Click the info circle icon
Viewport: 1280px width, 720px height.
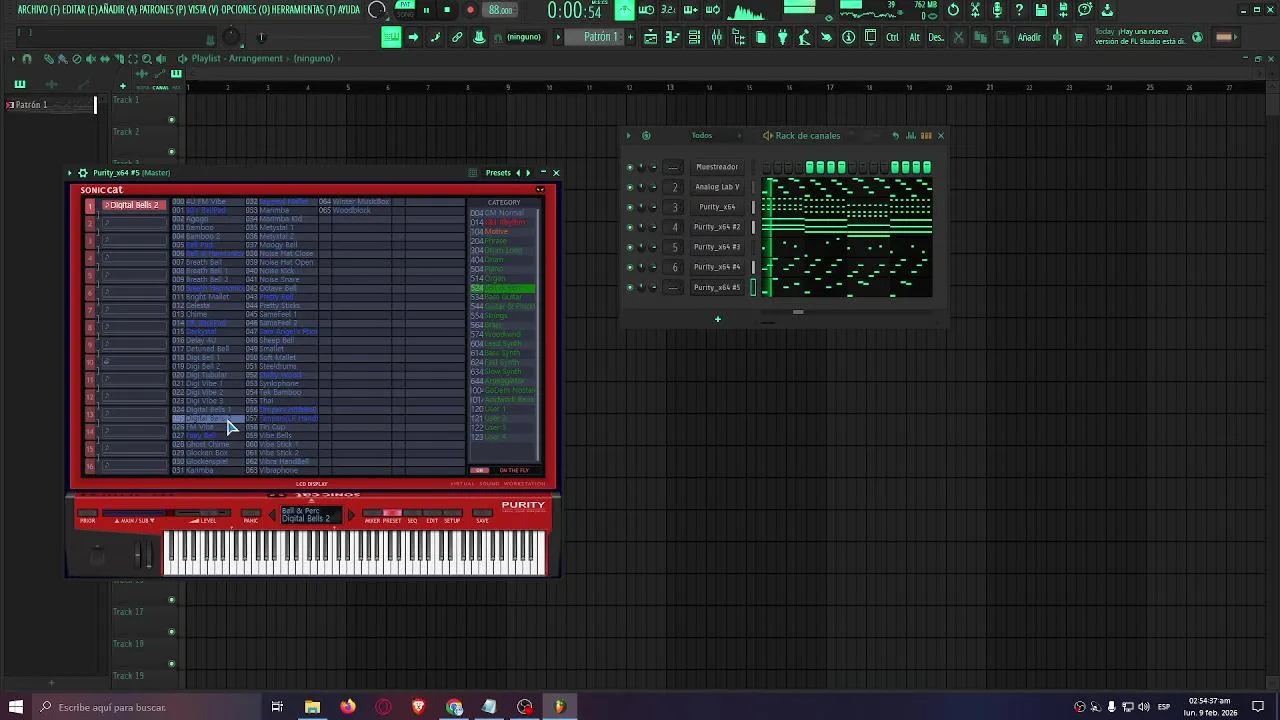click(849, 37)
